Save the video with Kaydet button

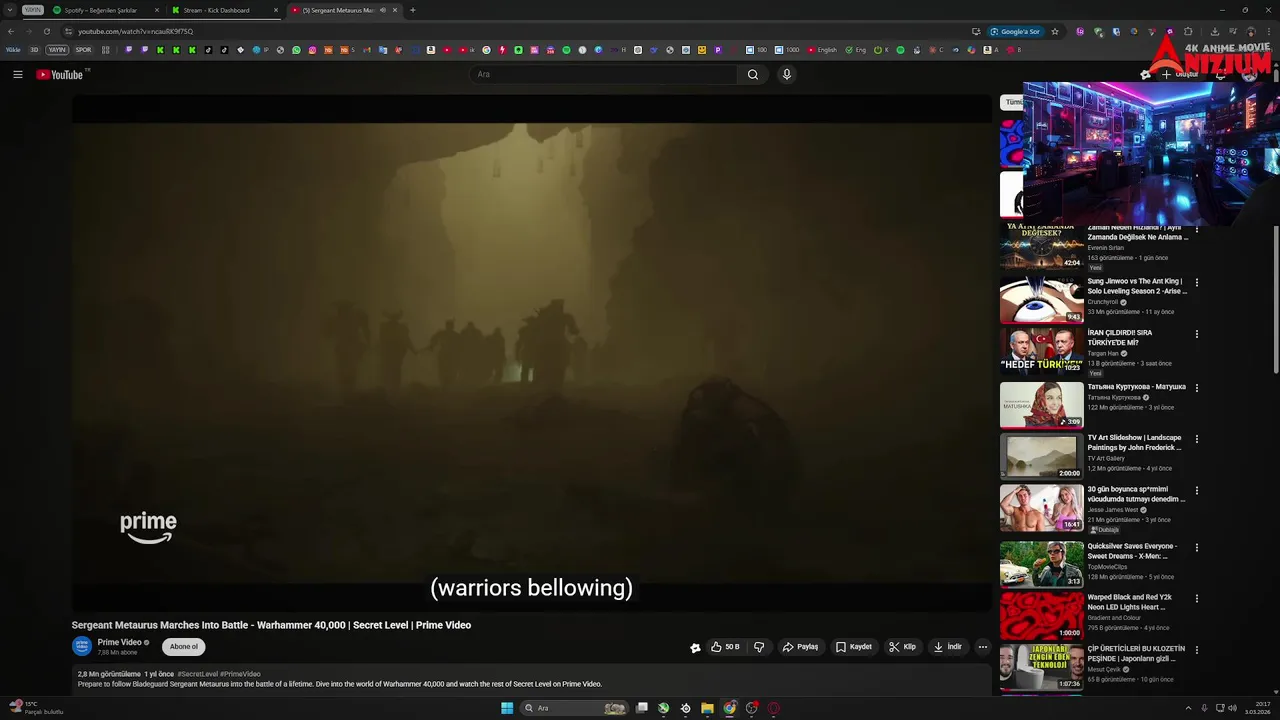pyautogui.click(x=854, y=647)
